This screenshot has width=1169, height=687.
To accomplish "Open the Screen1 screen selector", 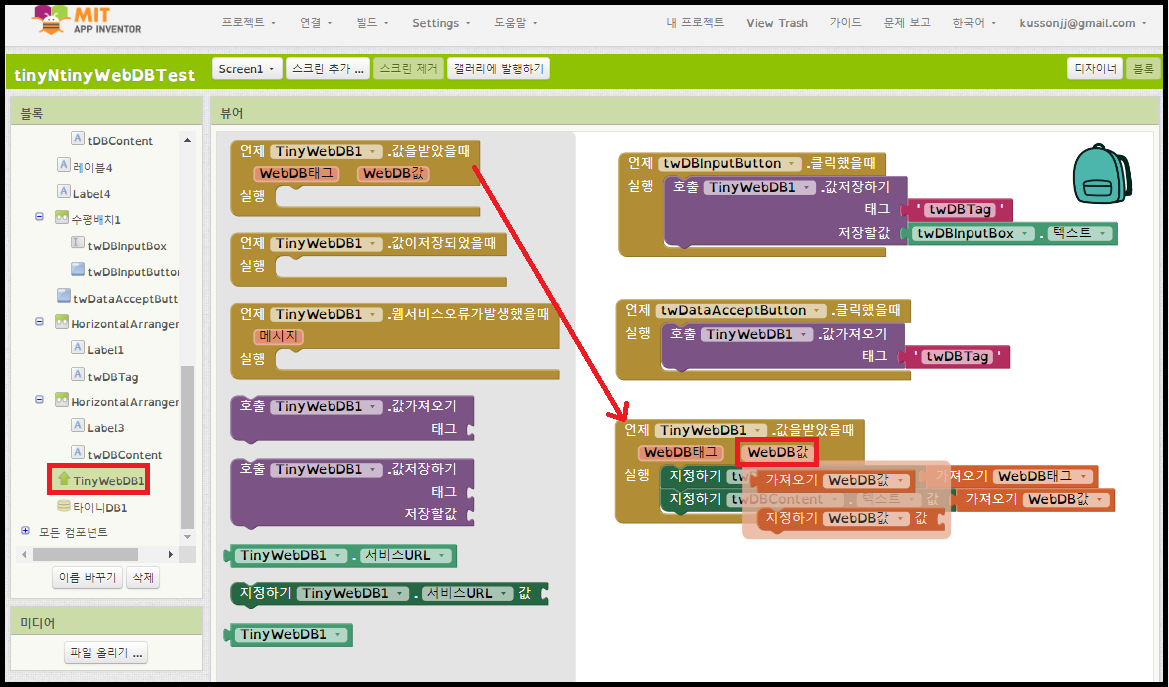I will (247, 69).
